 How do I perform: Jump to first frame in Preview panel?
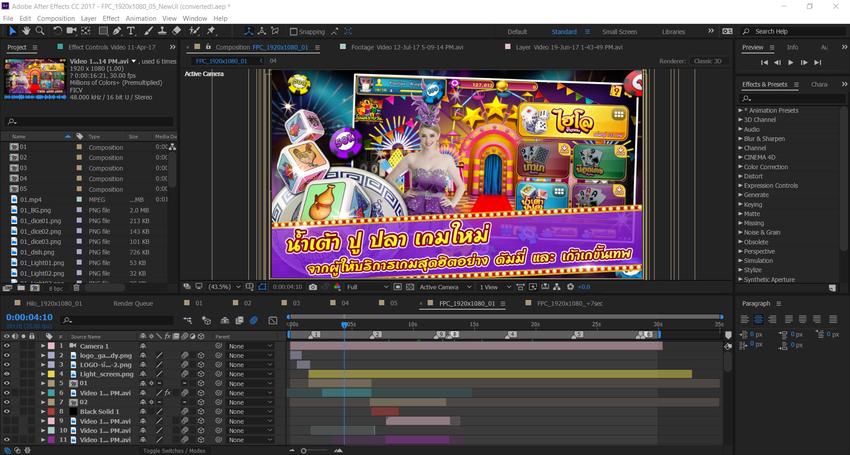point(764,63)
